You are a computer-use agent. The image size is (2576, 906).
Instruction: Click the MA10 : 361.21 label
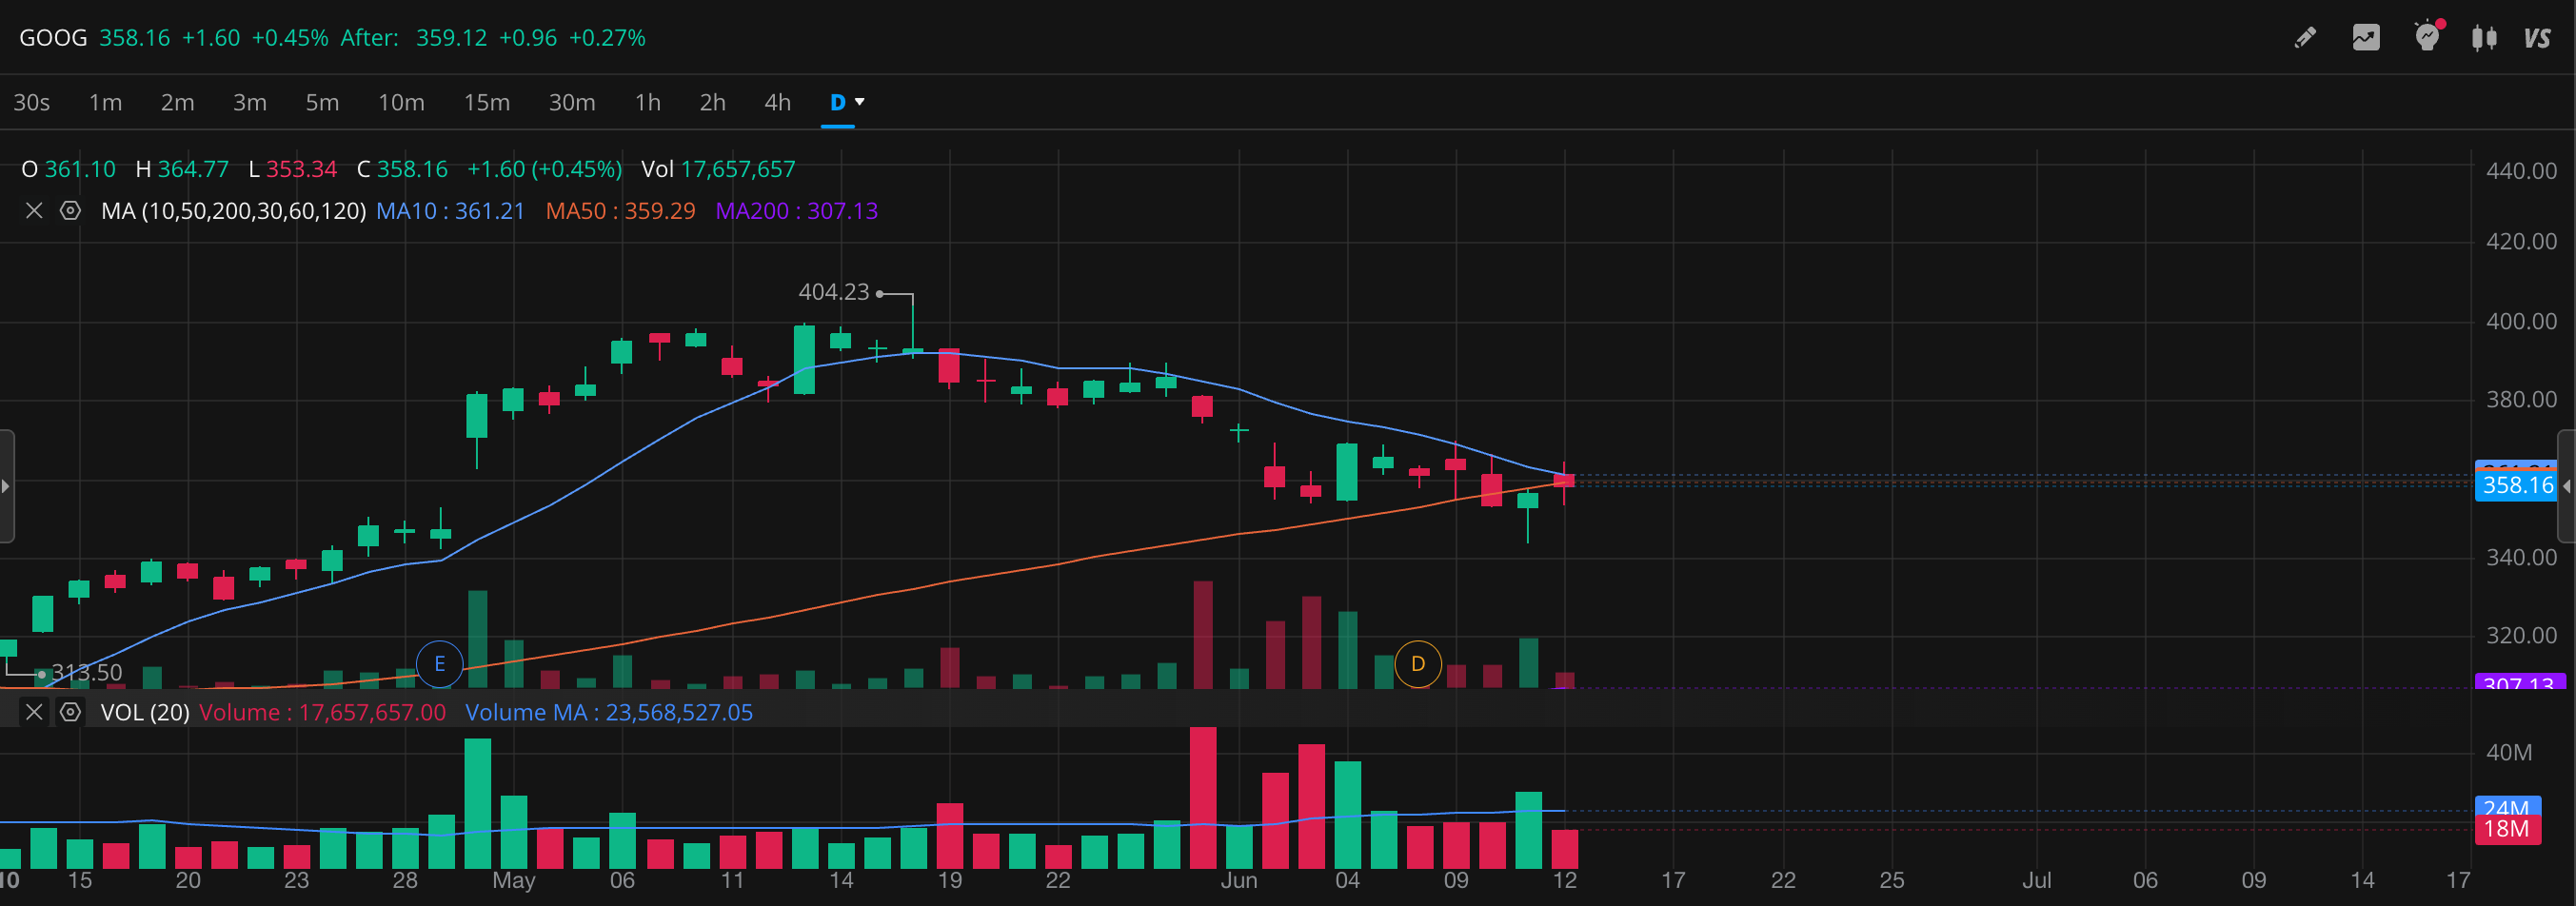tap(450, 211)
